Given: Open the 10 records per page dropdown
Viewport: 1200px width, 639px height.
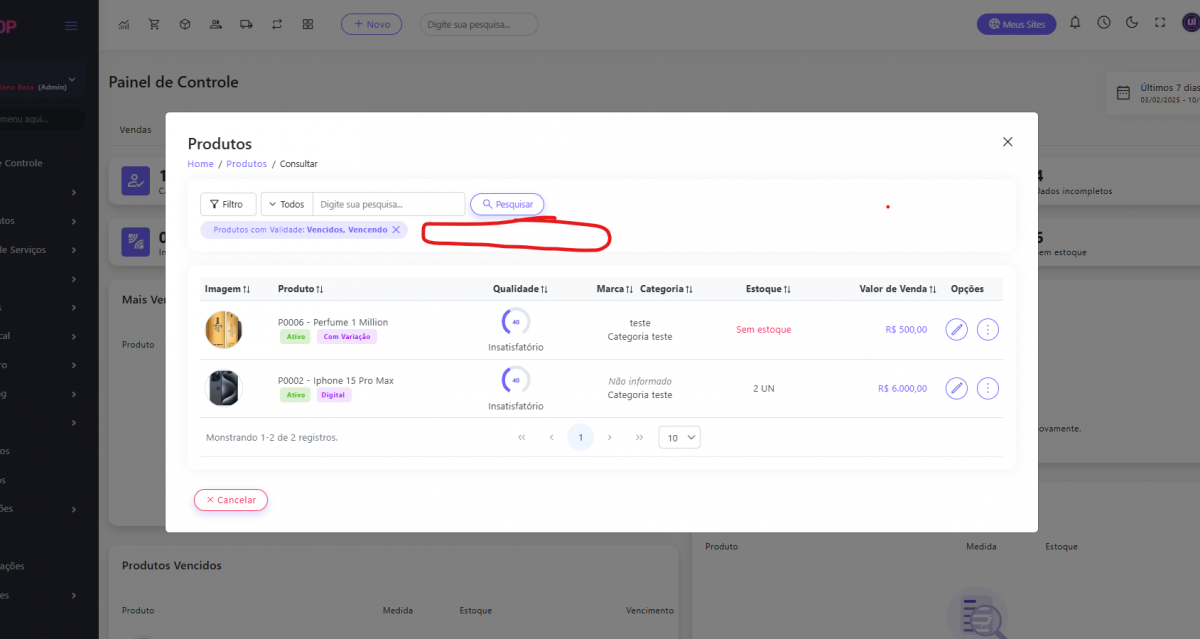Looking at the screenshot, I should (679, 438).
